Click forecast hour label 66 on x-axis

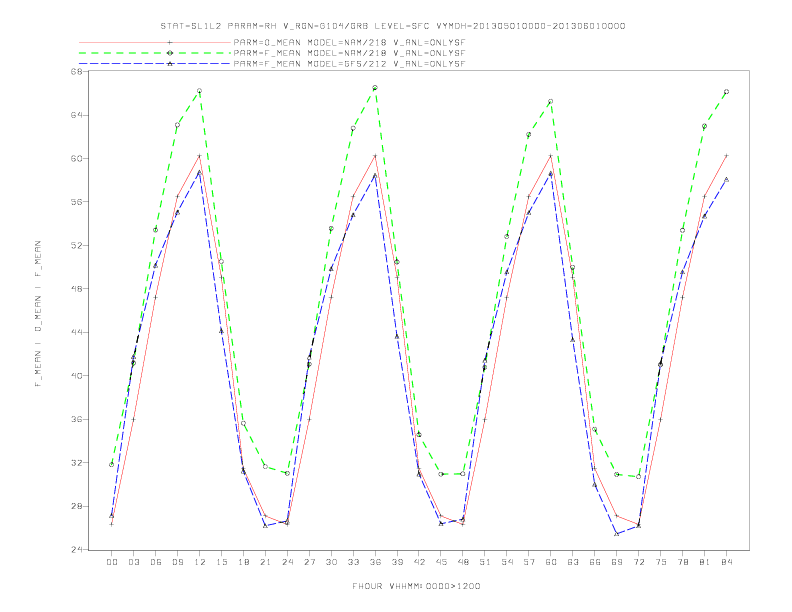click(595, 562)
